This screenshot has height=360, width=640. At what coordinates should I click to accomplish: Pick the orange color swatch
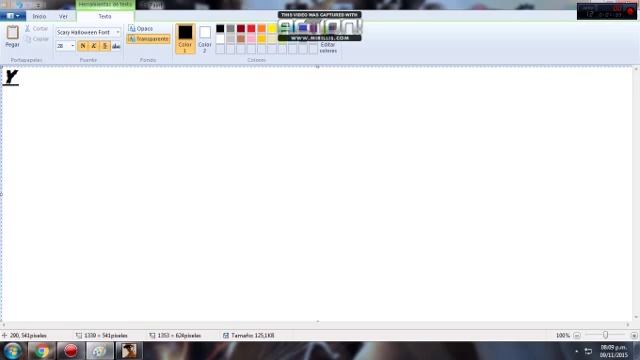click(x=262, y=28)
